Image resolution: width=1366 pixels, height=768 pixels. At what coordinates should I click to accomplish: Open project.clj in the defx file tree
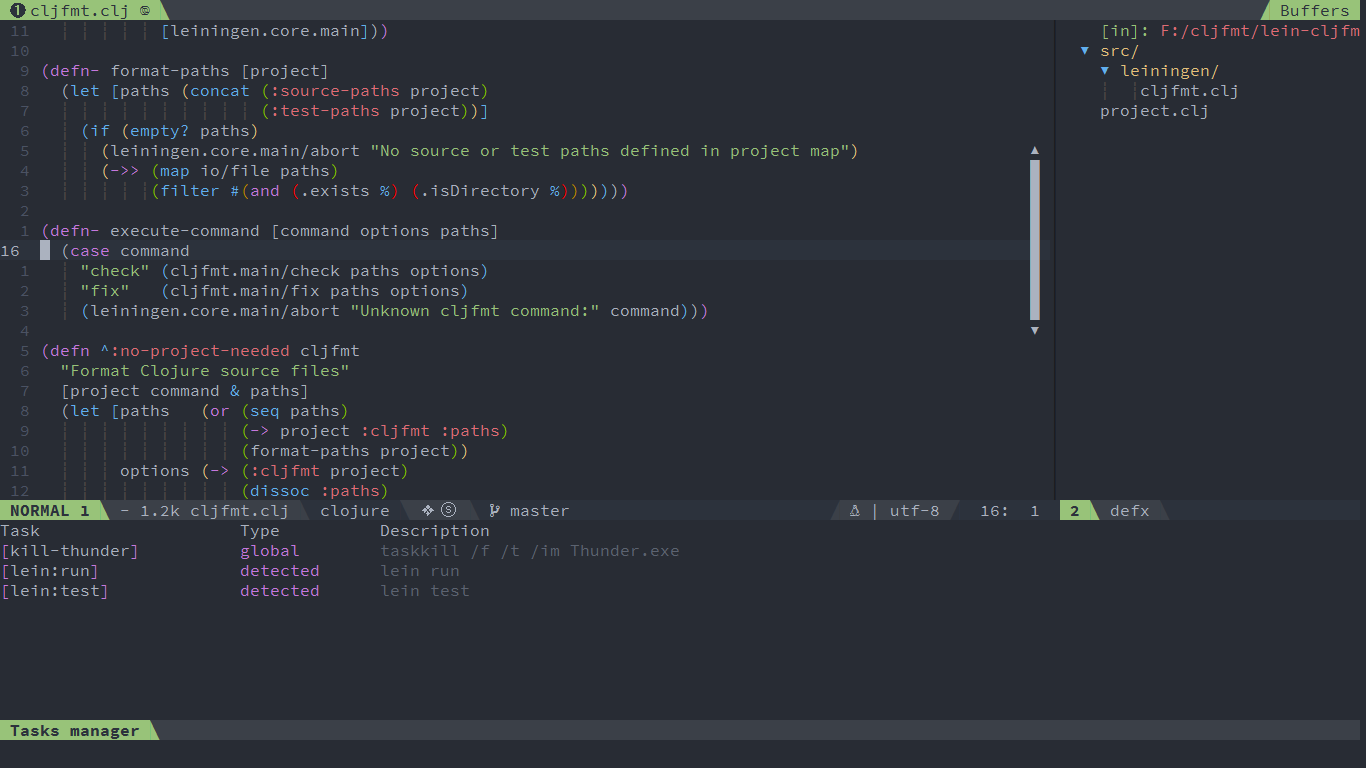1154,111
